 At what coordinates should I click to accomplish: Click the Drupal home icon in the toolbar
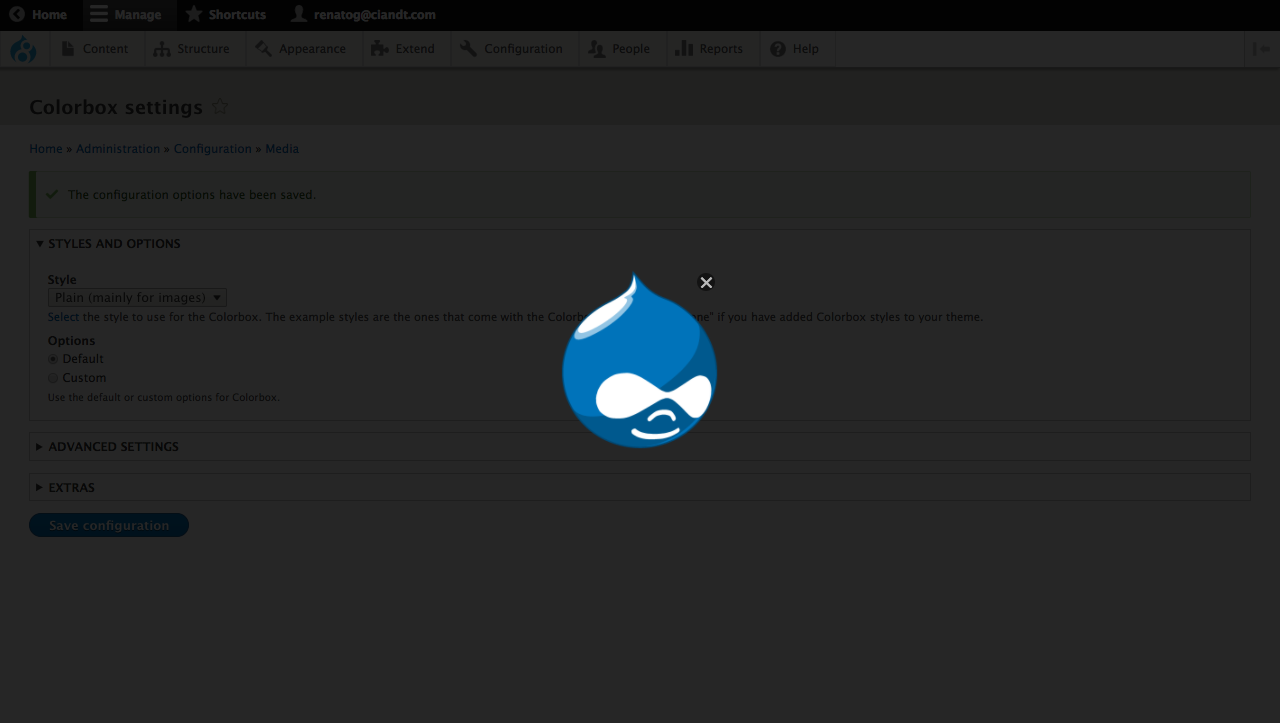pos(23,49)
